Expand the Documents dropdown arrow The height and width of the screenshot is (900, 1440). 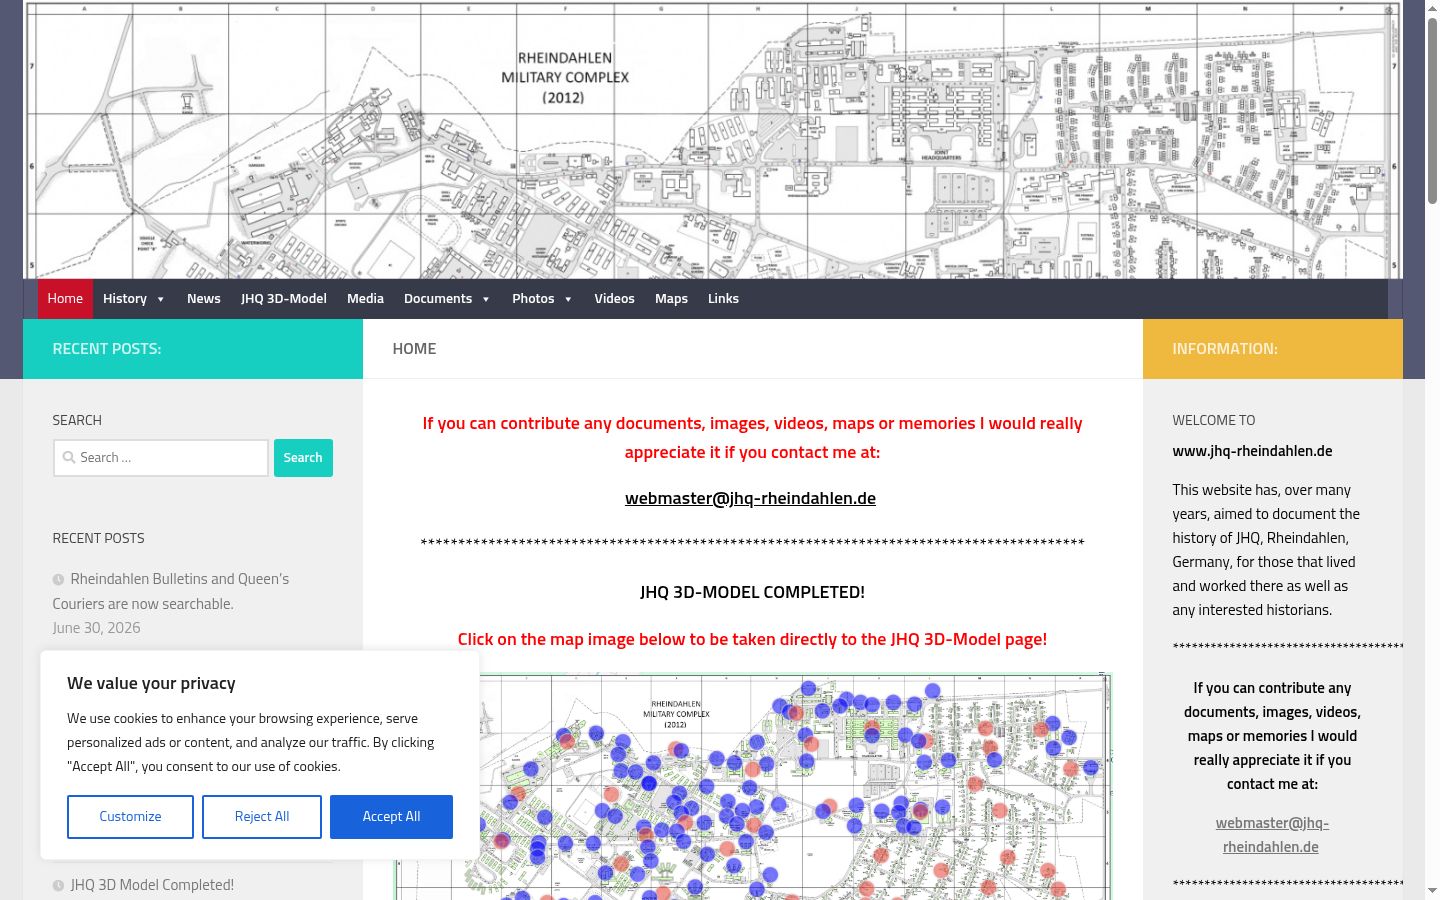(486, 299)
